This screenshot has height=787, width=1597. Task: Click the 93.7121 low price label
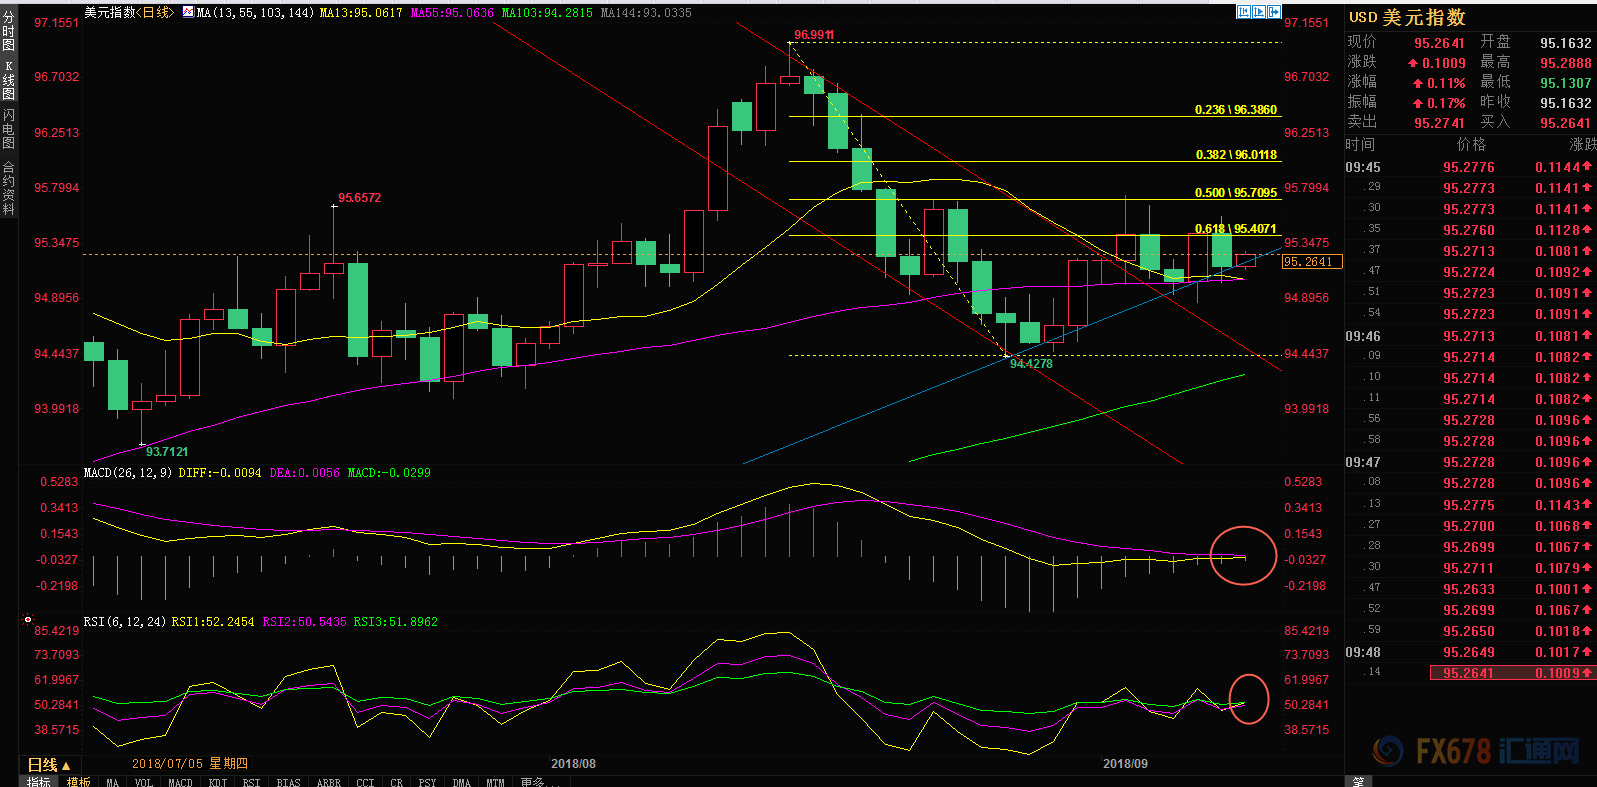point(167,452)
